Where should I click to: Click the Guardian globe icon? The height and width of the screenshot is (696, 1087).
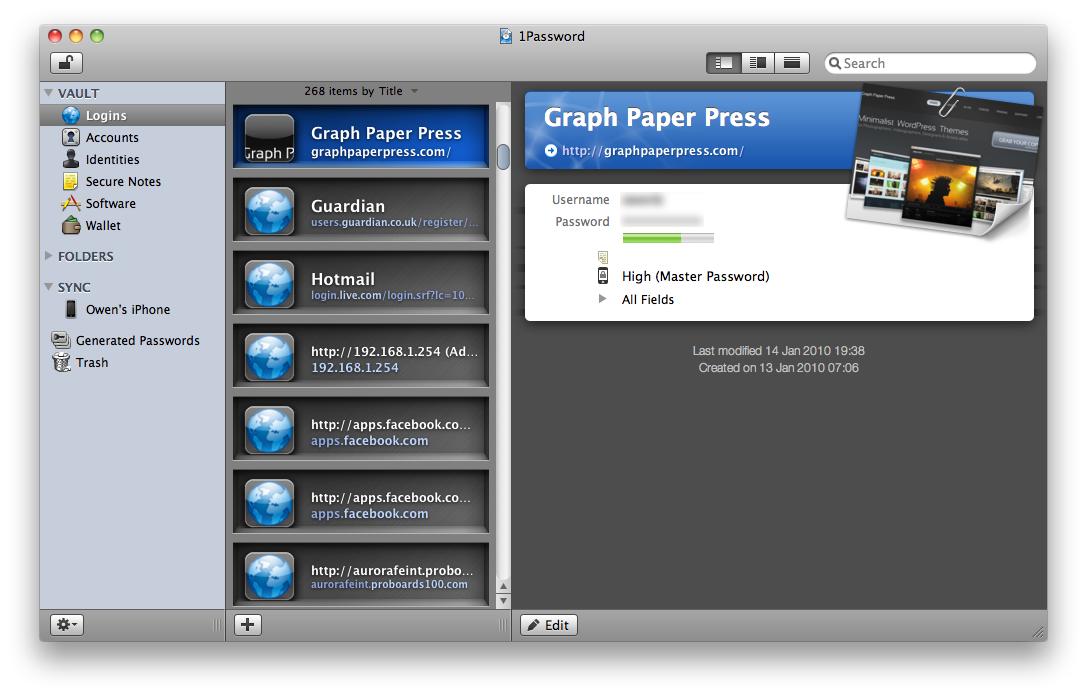[x=270, y=211]
